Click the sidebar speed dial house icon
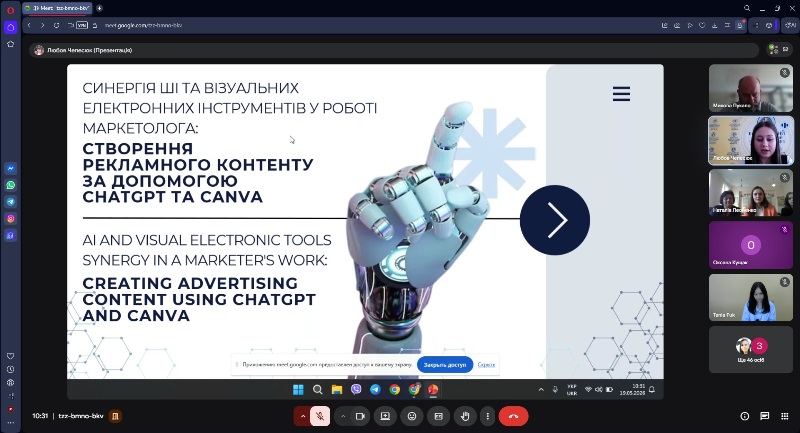Viewport: 800px width, 433px height. (x=10, y=44)
